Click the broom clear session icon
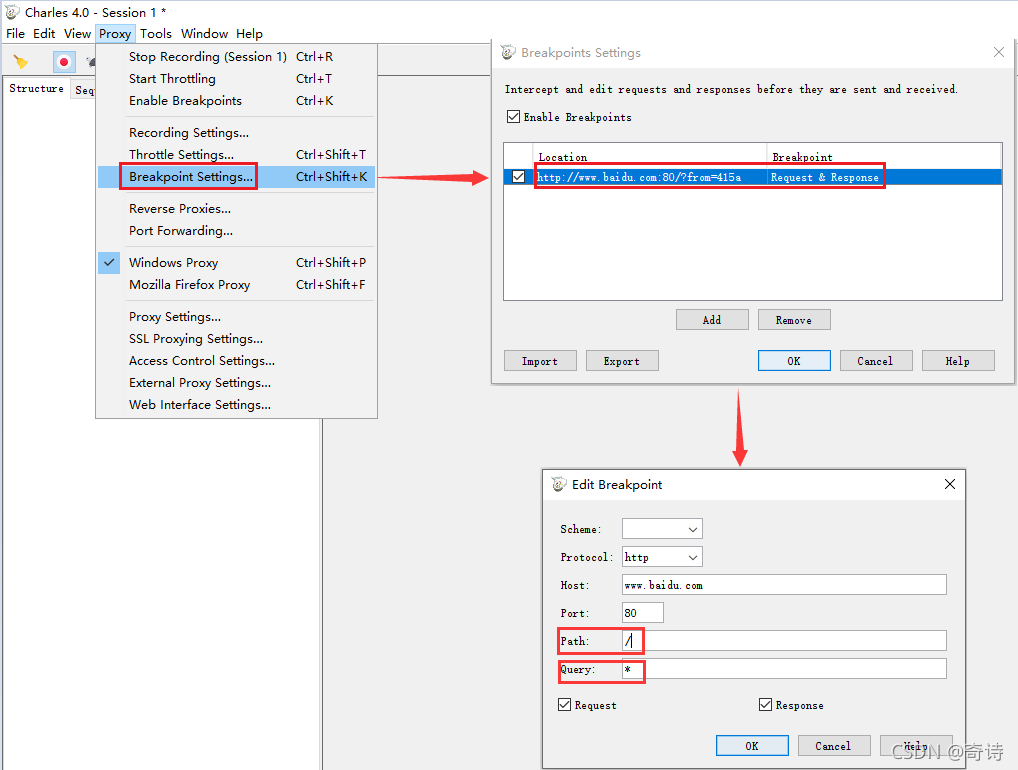The image size is (1018, 770). point(21,62)
